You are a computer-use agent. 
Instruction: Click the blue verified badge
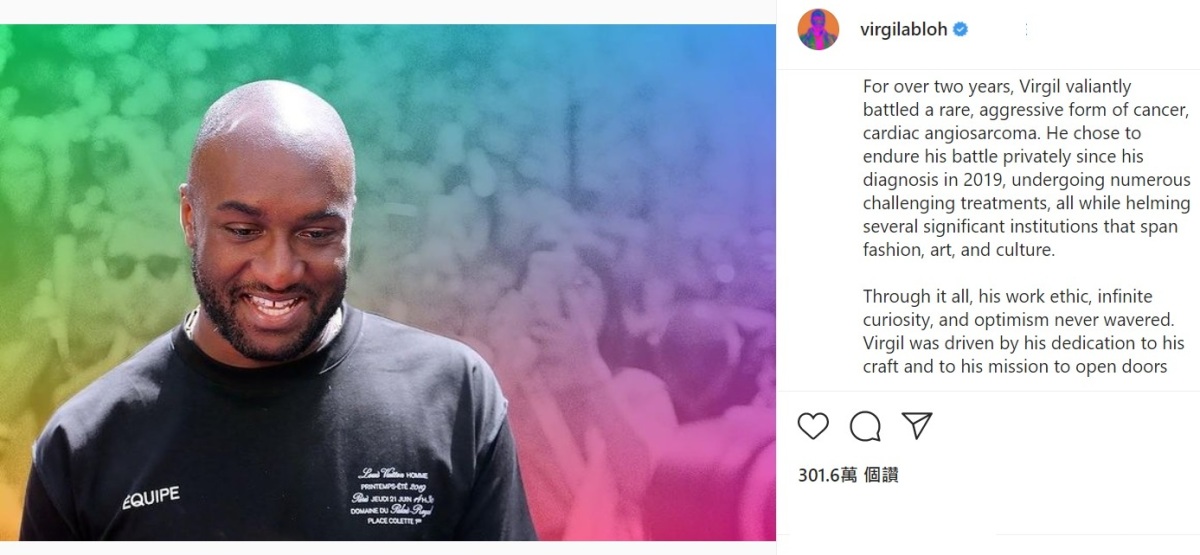point(960,30)
